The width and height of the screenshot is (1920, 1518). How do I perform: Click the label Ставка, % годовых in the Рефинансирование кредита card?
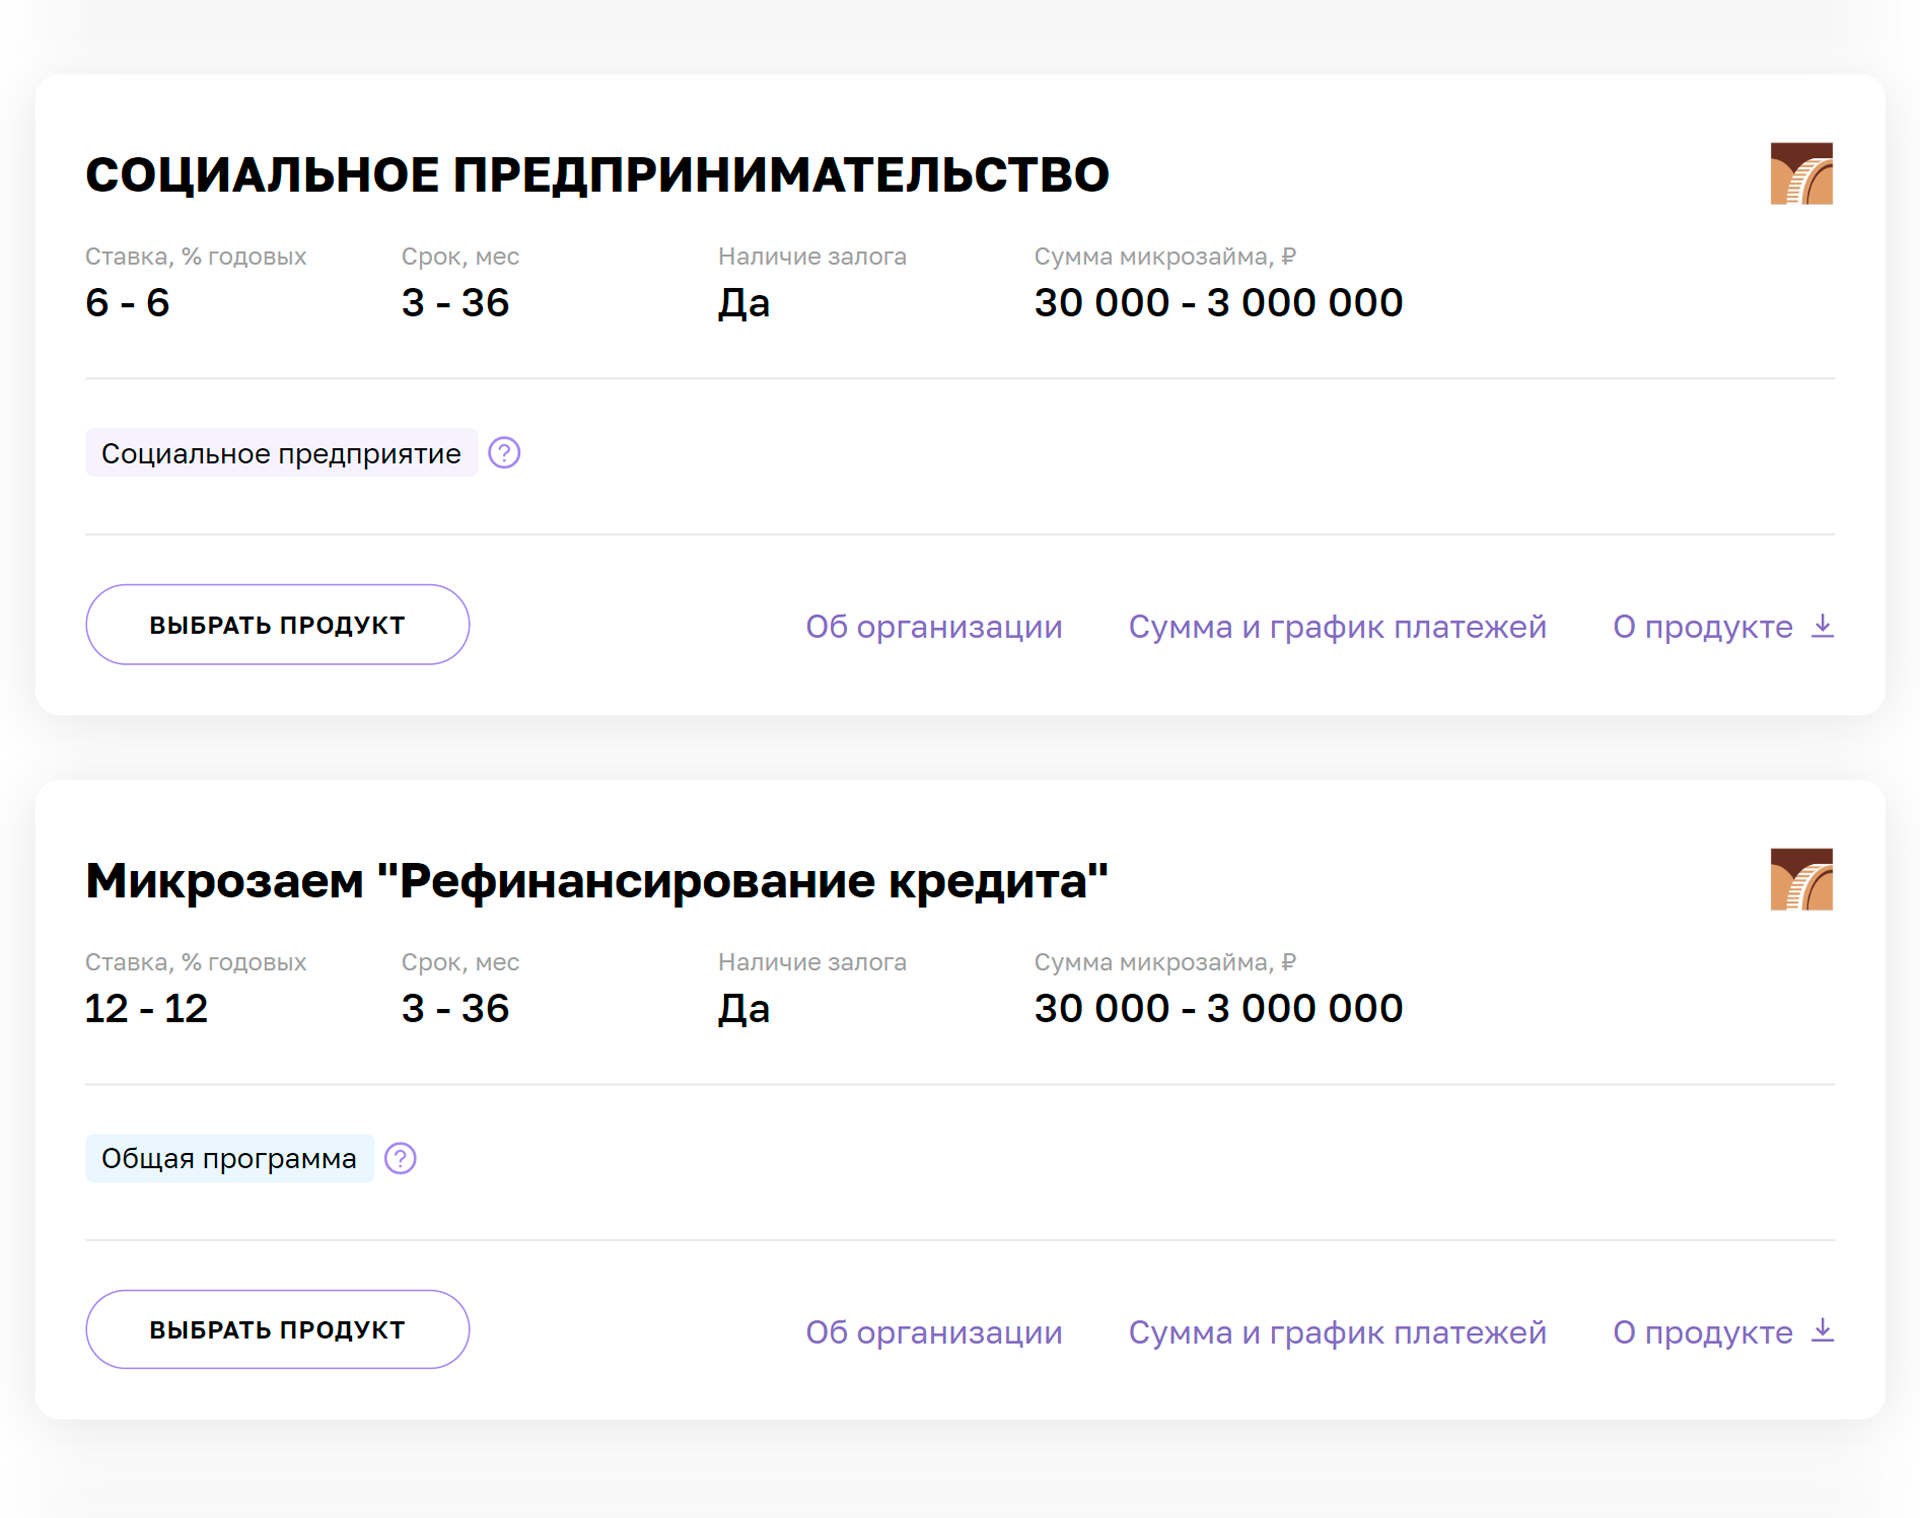click(x=196, y=962)
